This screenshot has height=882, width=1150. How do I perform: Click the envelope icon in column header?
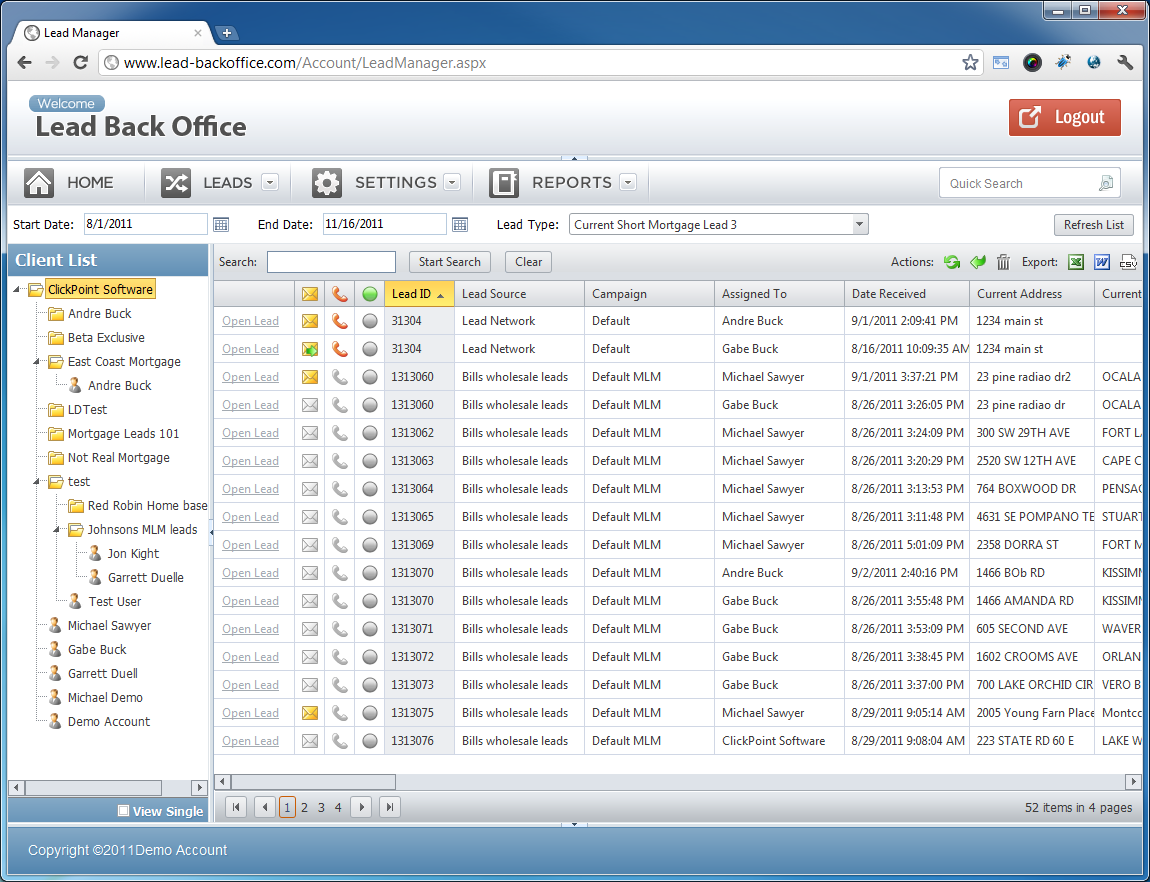[309, 293]
